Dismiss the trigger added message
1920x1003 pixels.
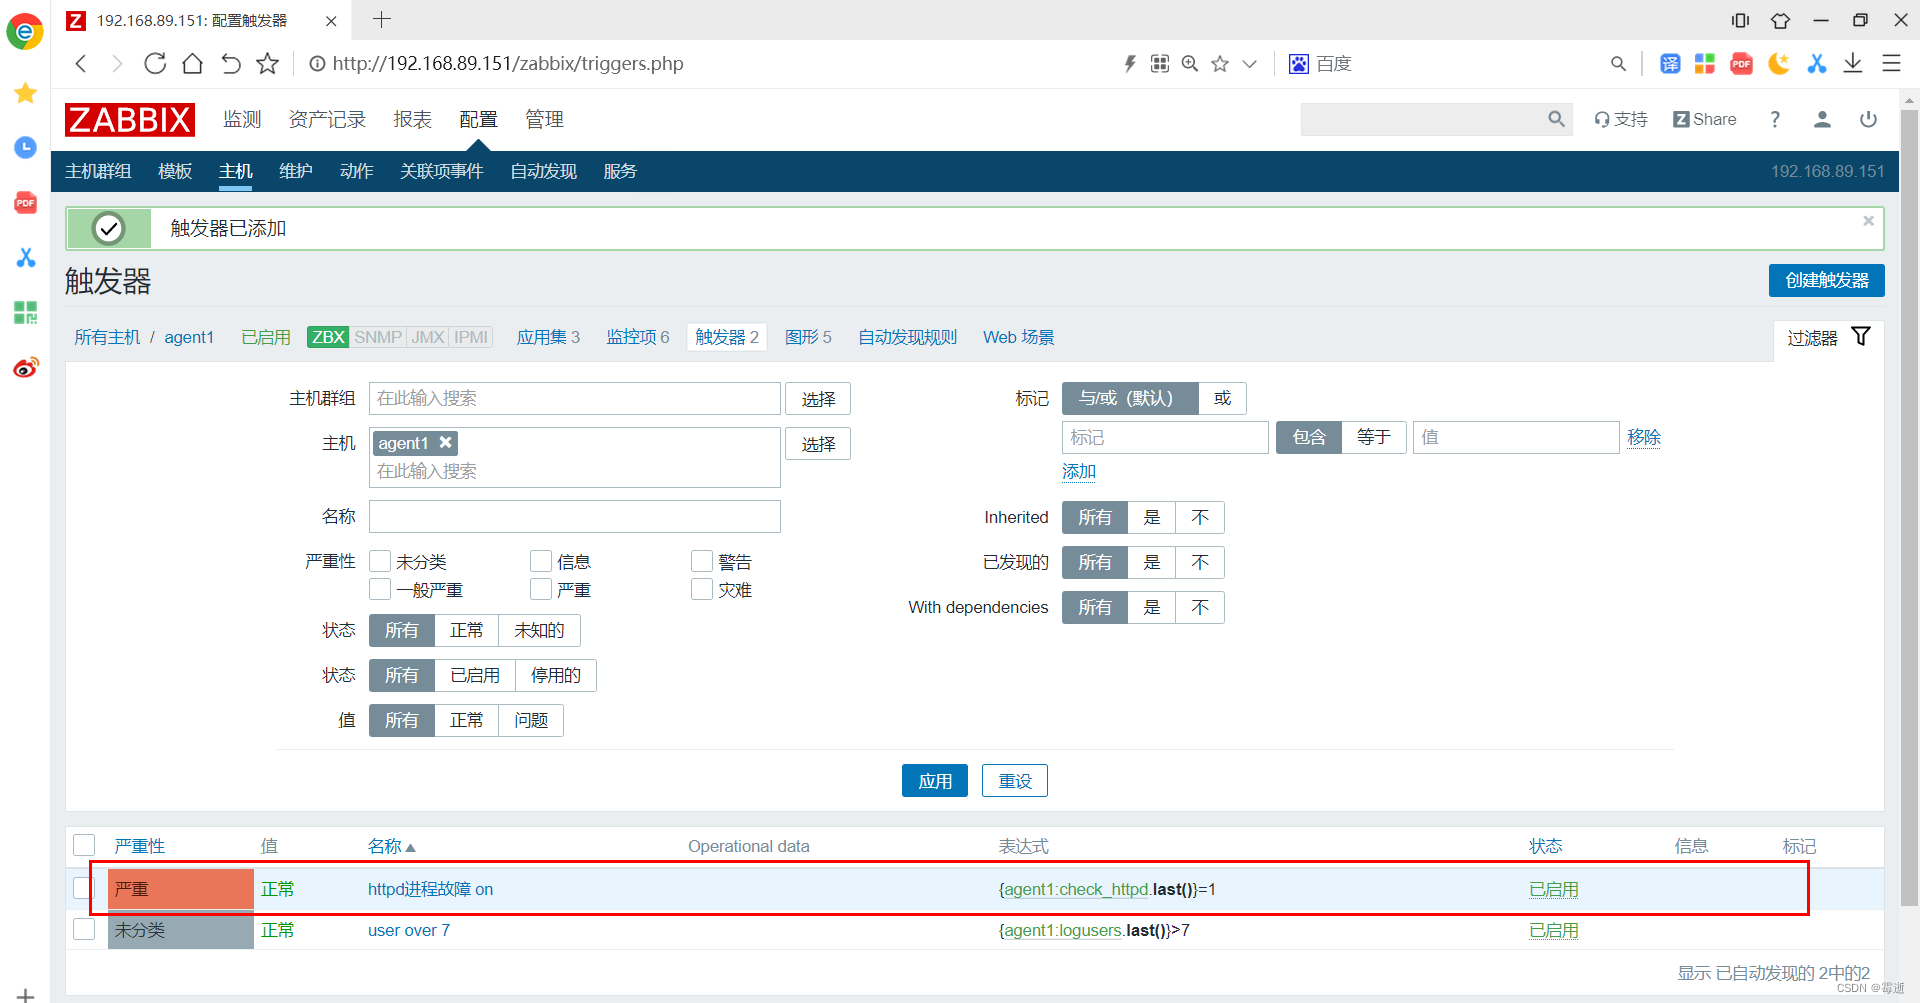(x=1868, y=221)
